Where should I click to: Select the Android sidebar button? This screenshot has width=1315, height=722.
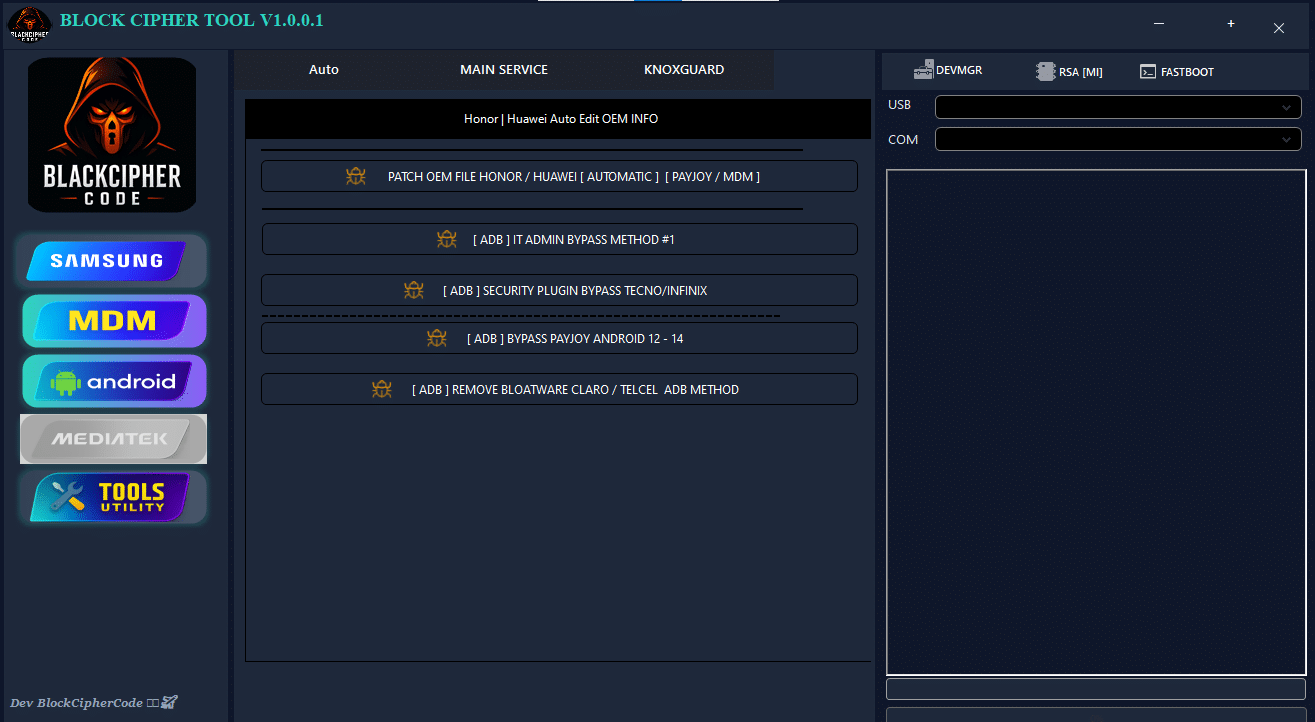click(113, 381)
